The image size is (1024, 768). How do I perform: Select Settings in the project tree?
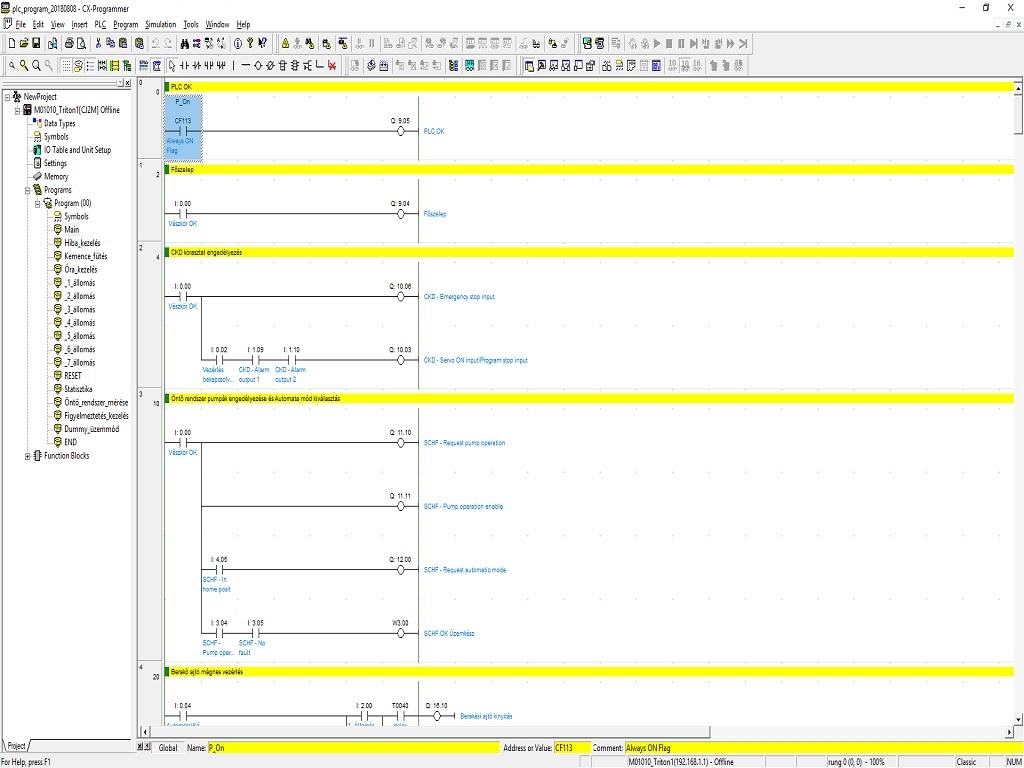tap(56, 163)
